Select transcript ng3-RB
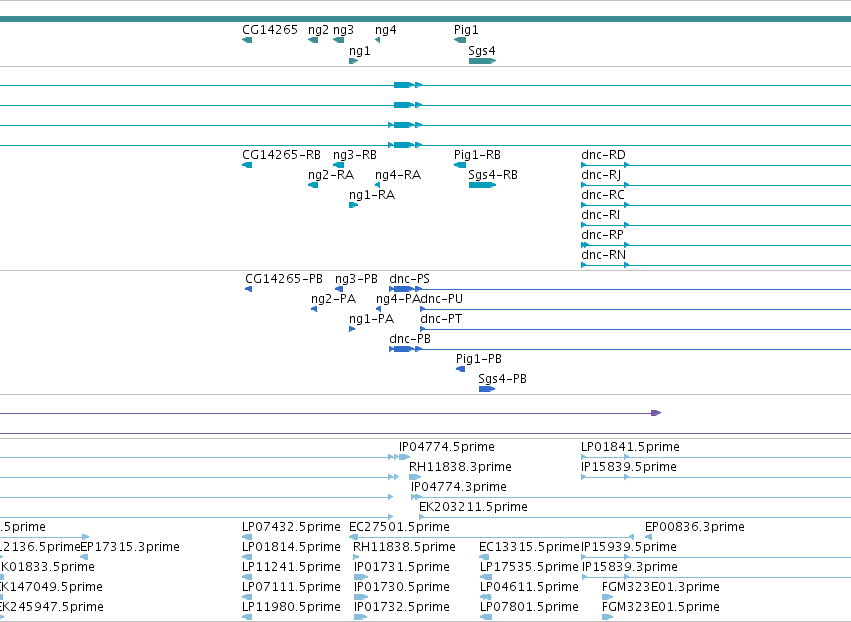The width and height of the screenshot is (851, 622). (x=355, y=155)
